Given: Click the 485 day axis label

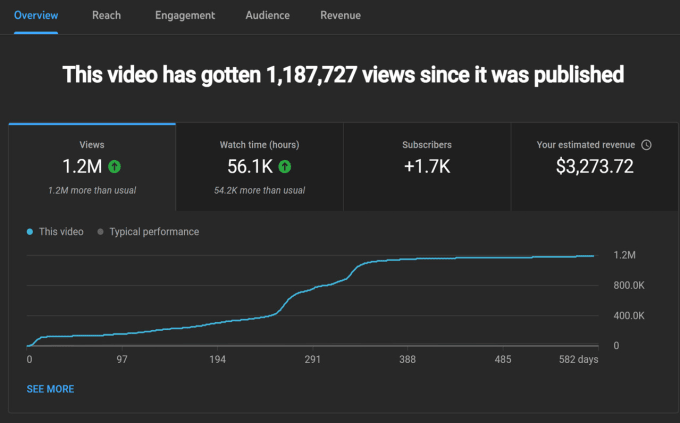Looking at the screenshot, I should click(x=503, y=360).
